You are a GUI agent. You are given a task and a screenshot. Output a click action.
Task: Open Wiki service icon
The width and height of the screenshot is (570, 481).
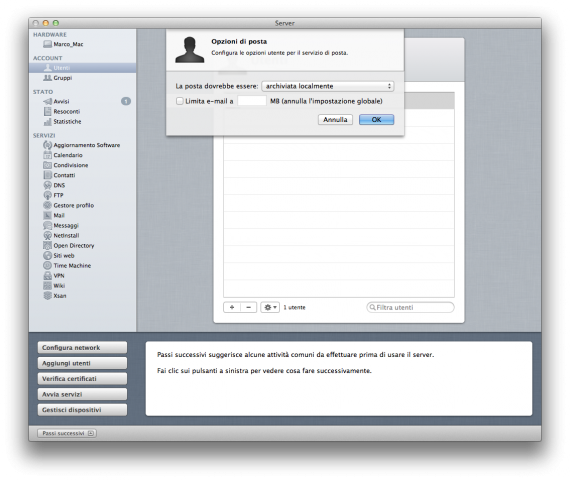click(x=47, y=286)
